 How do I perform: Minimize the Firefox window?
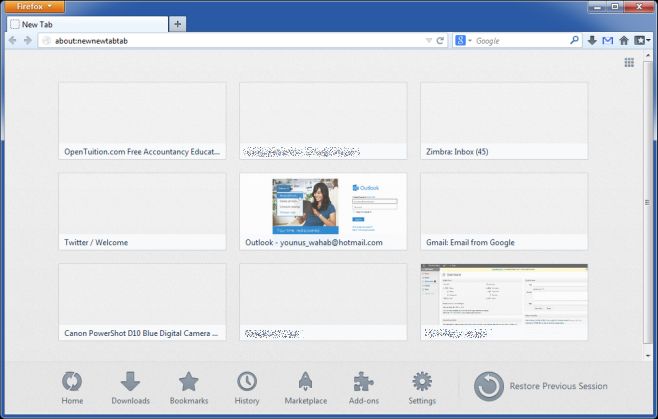(x=597, y=6)
